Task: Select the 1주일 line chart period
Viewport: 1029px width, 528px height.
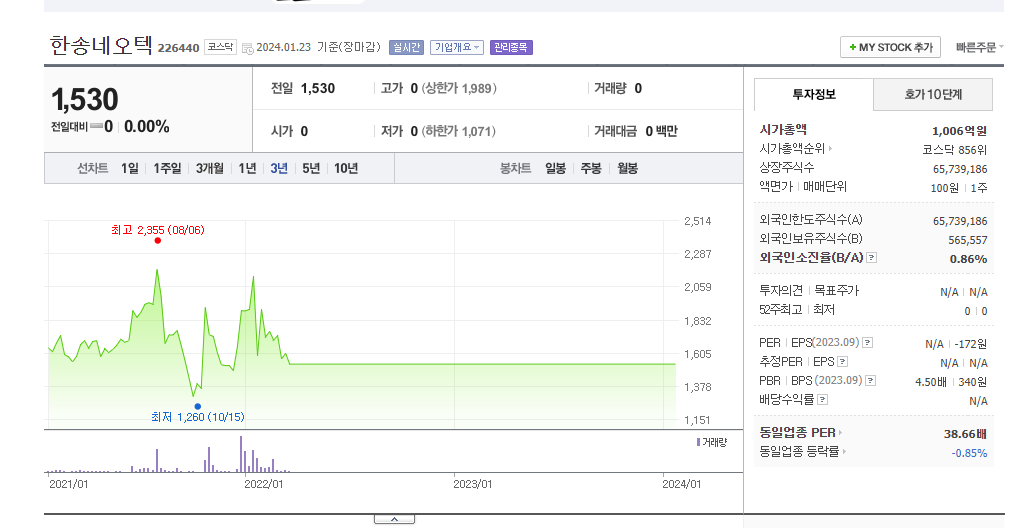Action: click(167, 169)
